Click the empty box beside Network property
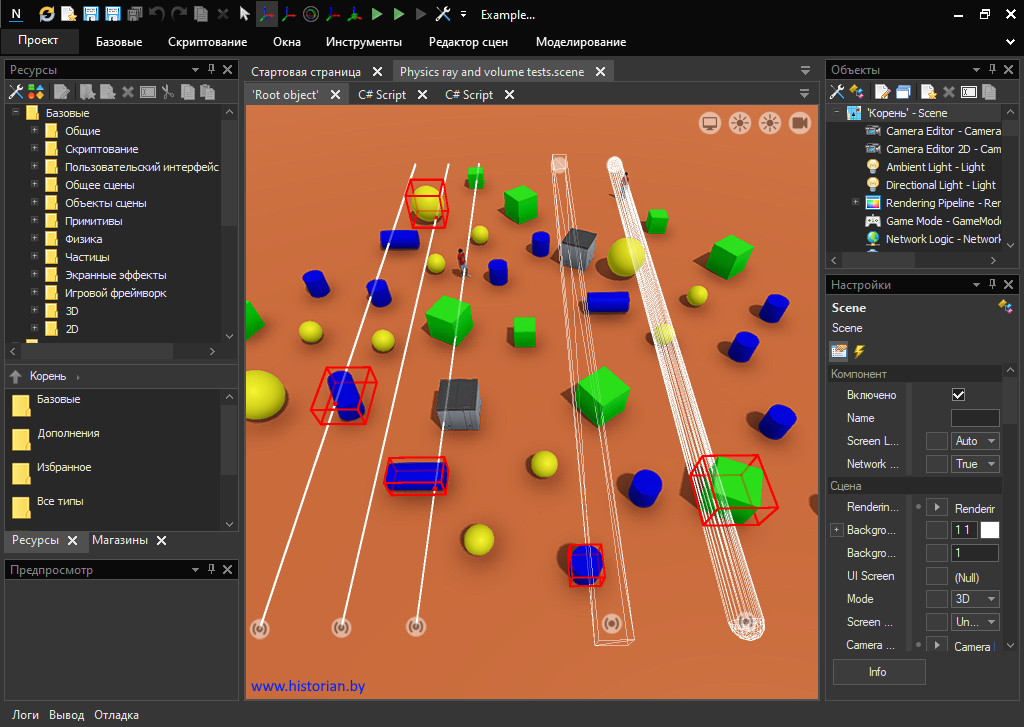The image size is (1024, 727). [x=936, y=464]
